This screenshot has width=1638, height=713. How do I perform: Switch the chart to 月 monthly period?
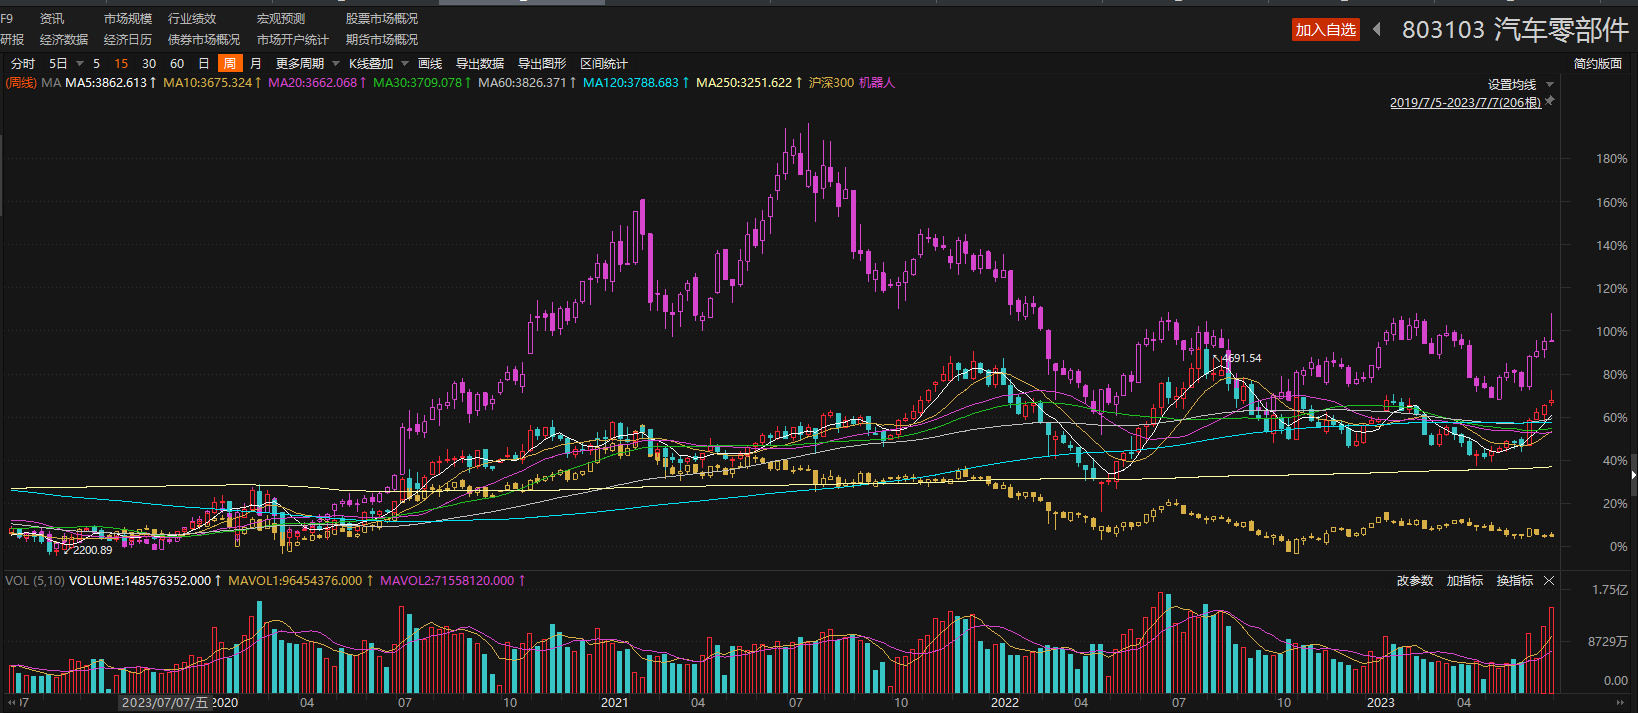click(x=256, y=64)
